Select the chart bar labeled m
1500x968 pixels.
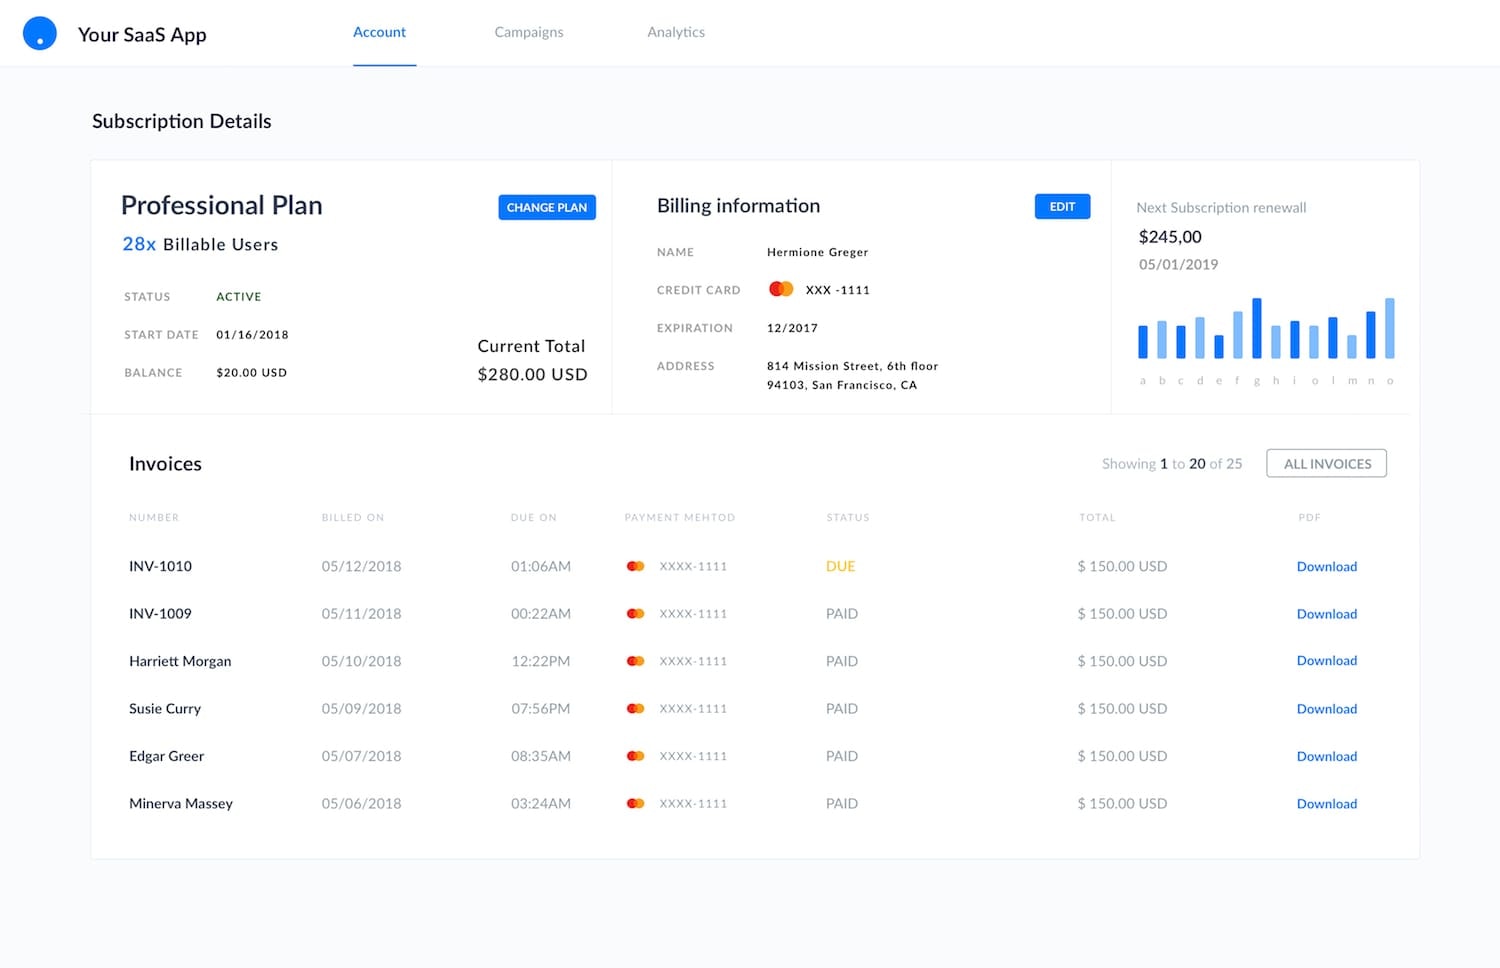coord(1352,346)
